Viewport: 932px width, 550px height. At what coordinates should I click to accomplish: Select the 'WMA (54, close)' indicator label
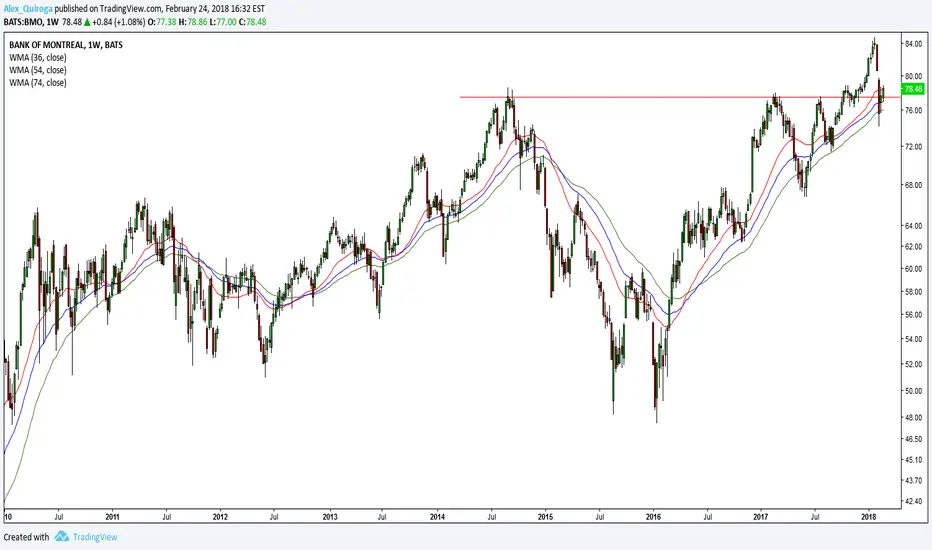pyautogui.click(x=38, y=70)
